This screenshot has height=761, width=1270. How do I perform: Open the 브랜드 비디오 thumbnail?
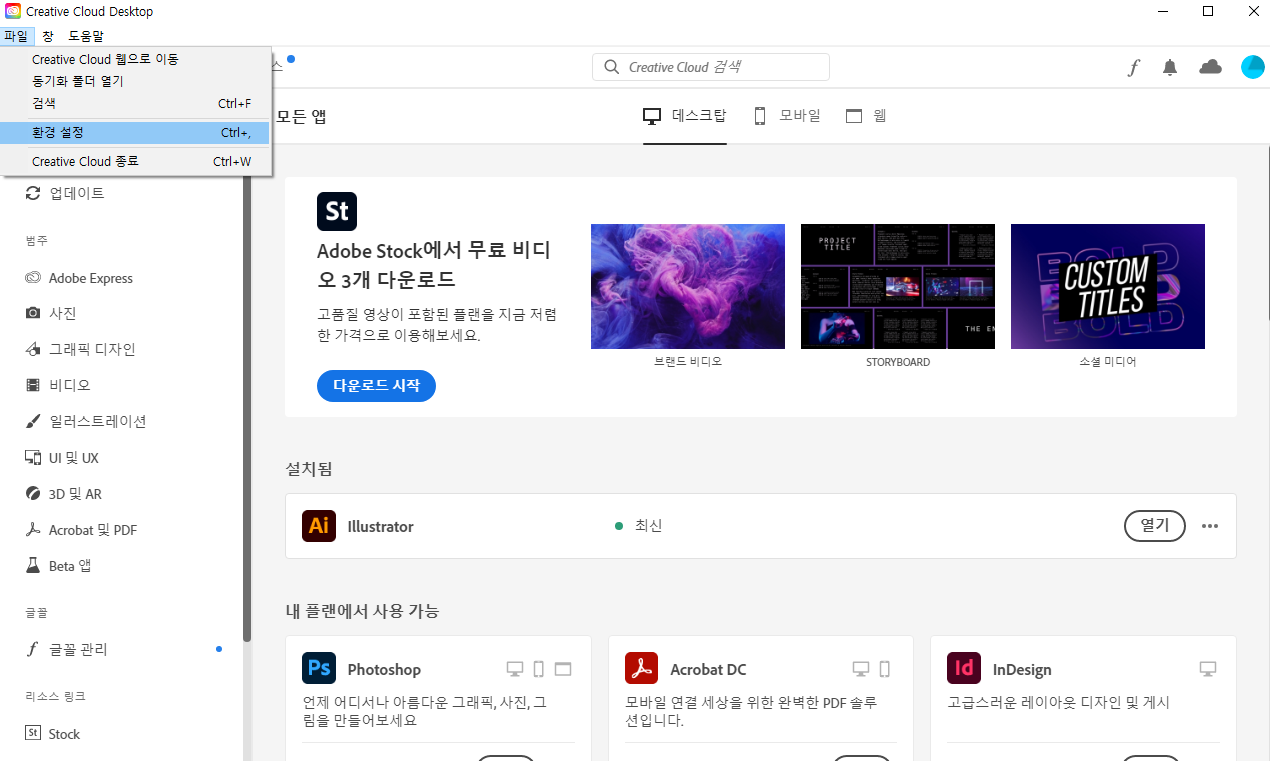click(x=688, y=286)
